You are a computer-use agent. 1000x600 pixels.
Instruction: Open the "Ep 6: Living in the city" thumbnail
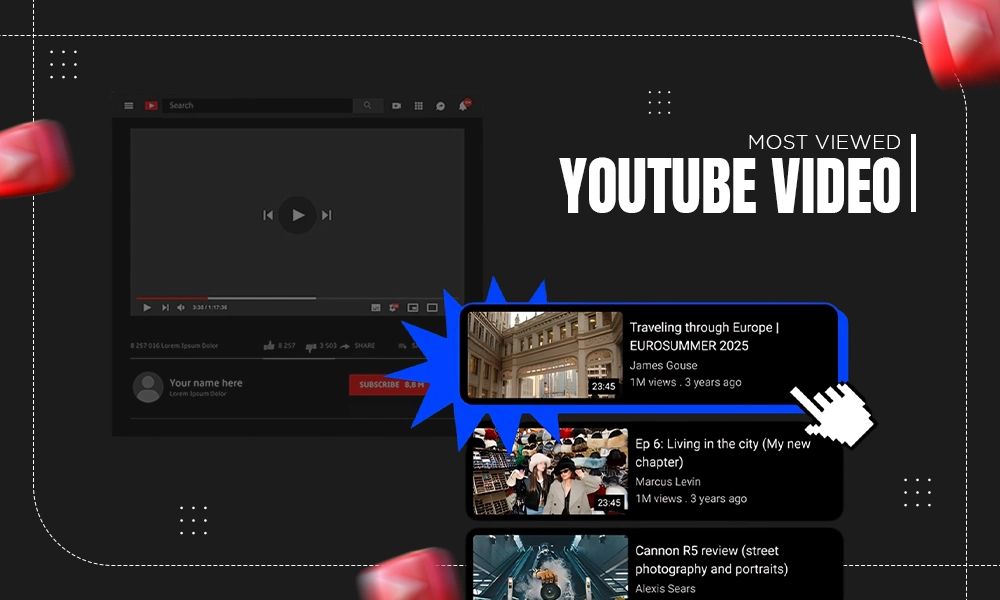tap(550, 471)
